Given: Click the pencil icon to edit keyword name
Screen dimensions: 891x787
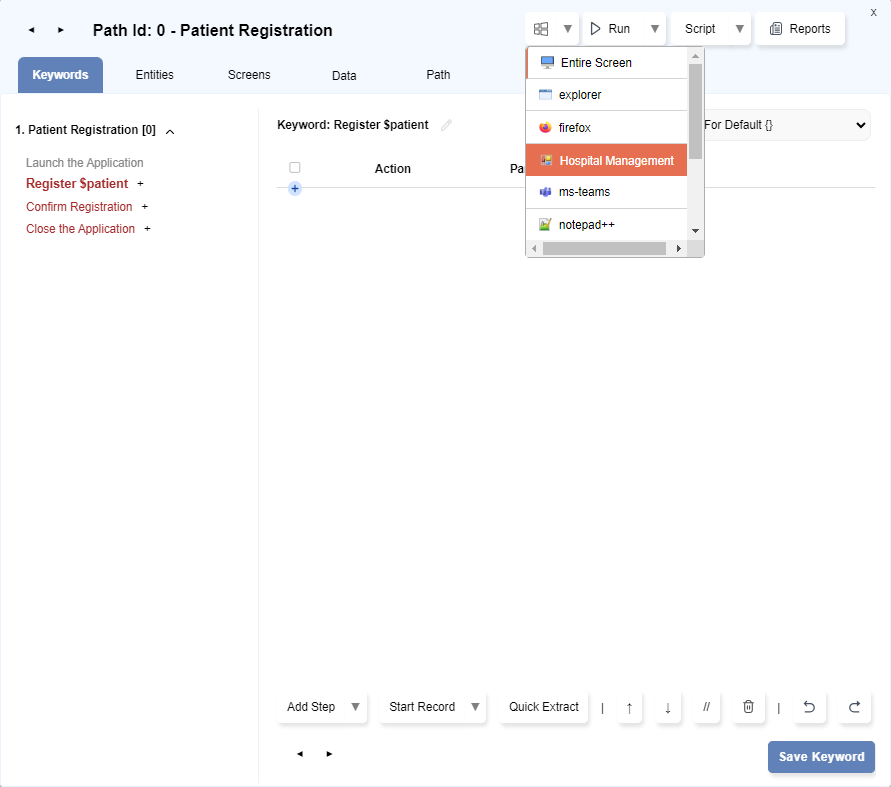Looking at the screenshot, I should (446, 125).
